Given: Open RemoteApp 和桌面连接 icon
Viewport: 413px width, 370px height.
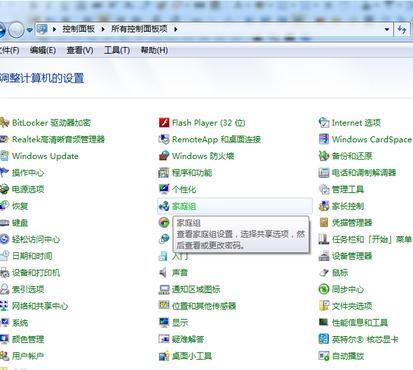Looking at the screenshot, I should tap(164, 139).
